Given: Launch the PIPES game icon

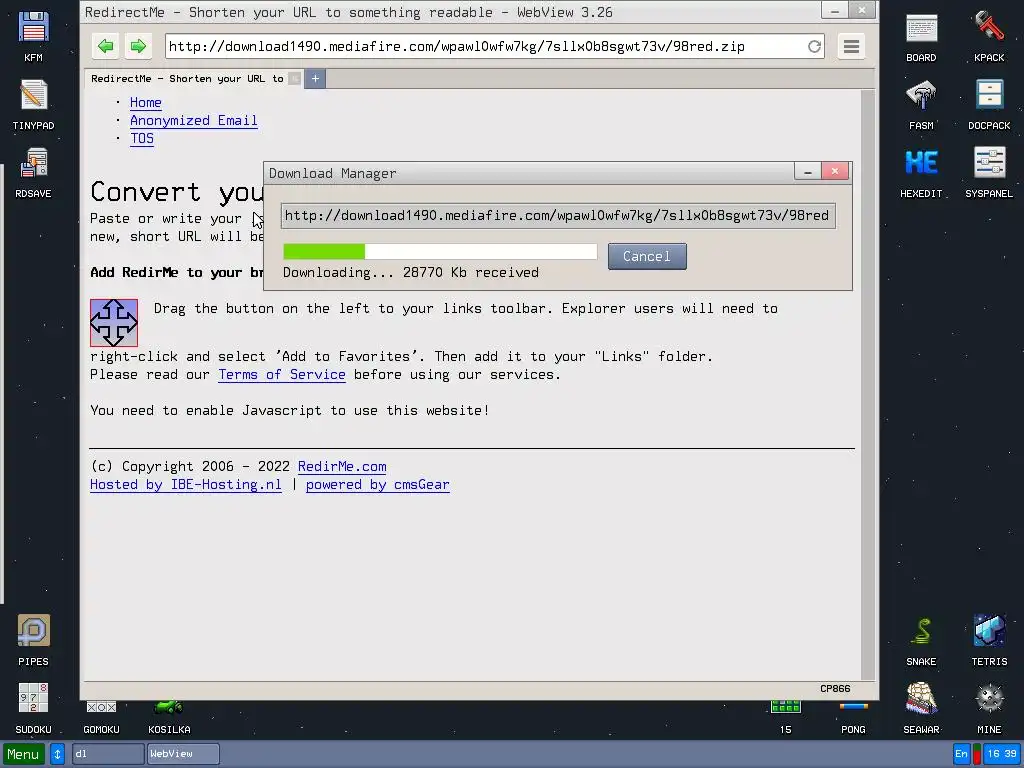Looking at the screenshot, I should click(33, 631).
